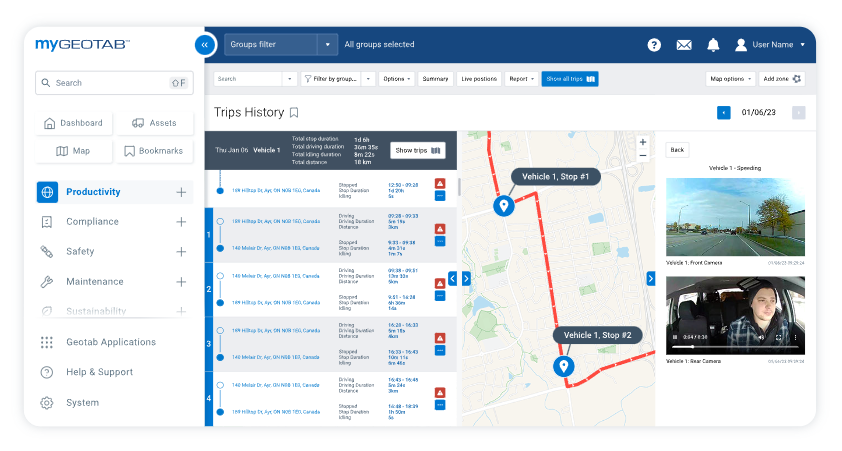This screenshot has height=451, width=842.
Task: Collapse trips list with left chevron
Action: coord(453,279)
